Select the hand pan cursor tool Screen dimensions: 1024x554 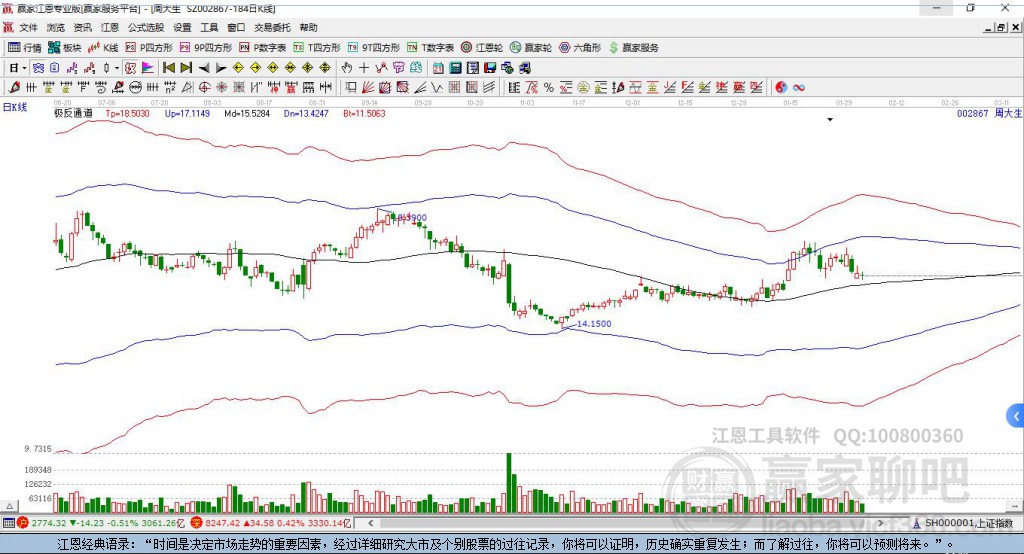347,68
